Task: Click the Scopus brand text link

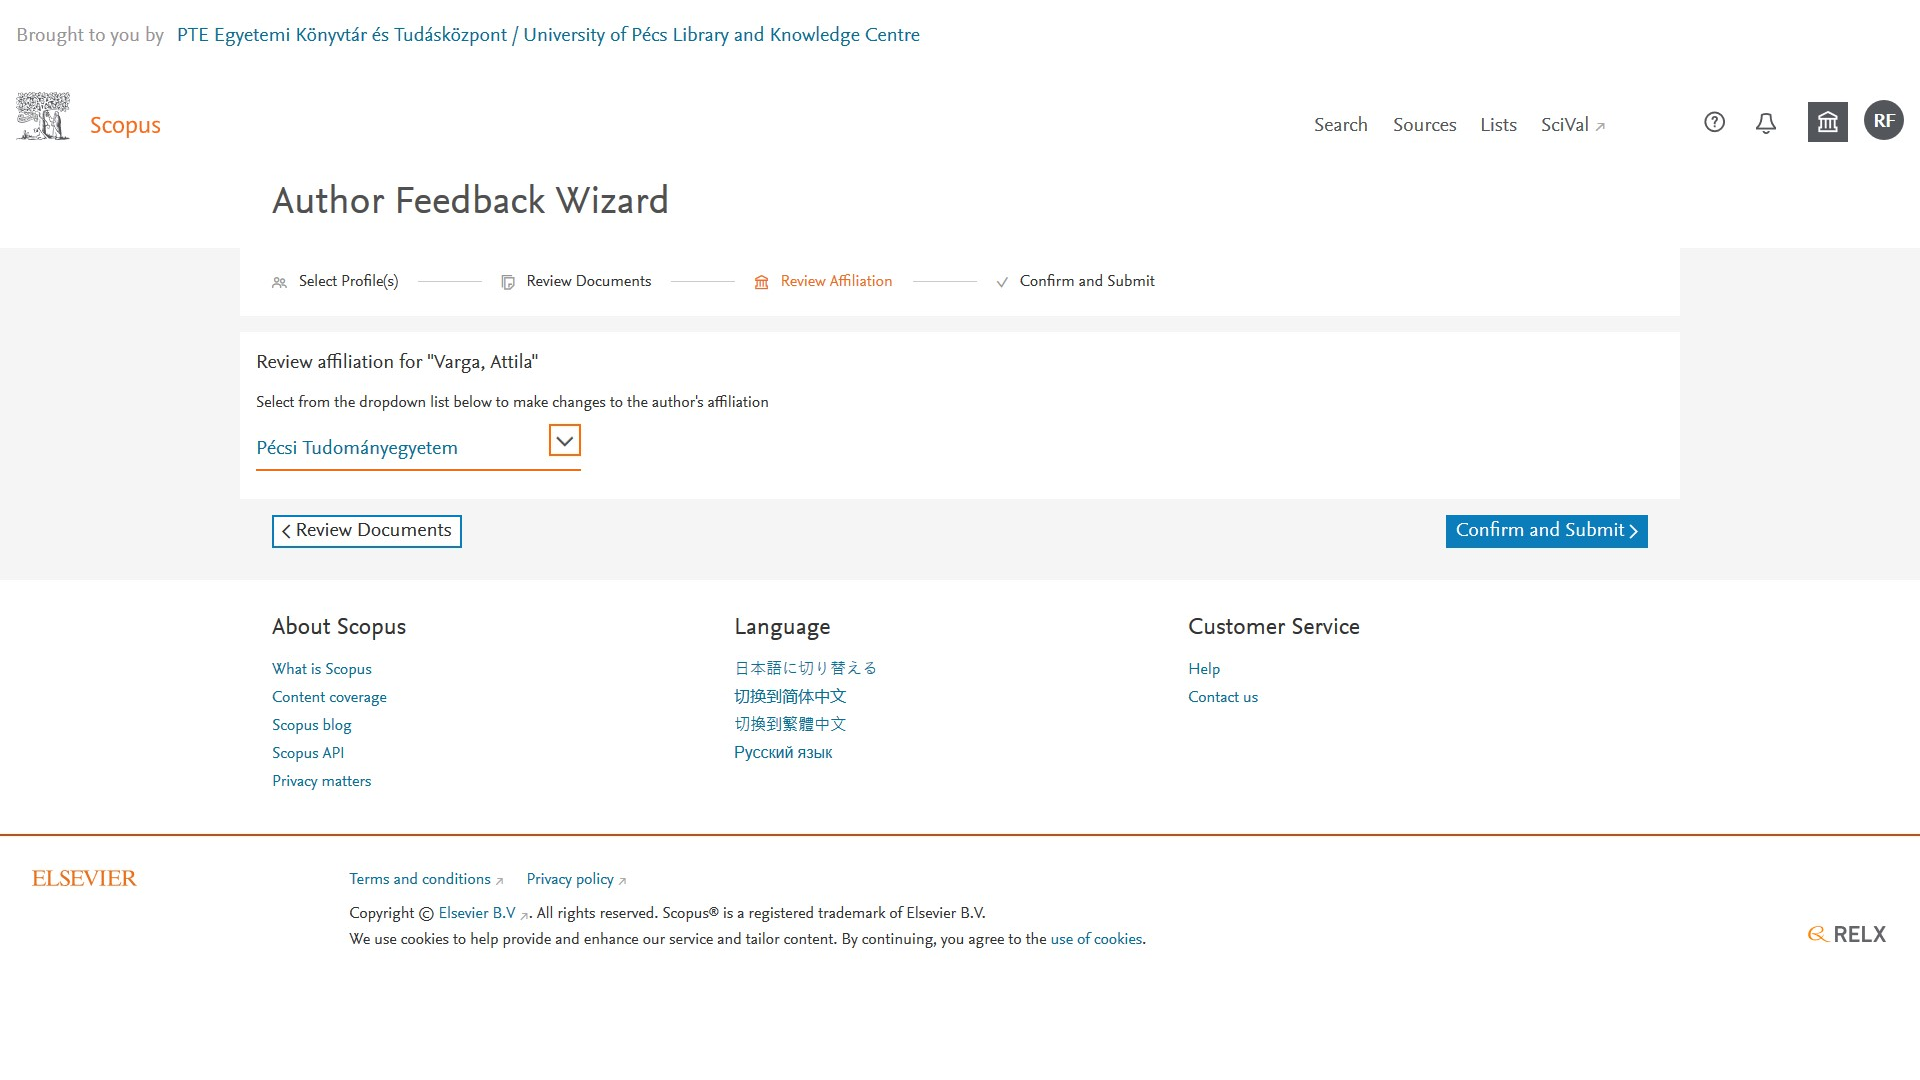Action: pyautogui.click(x=125, y=125)
